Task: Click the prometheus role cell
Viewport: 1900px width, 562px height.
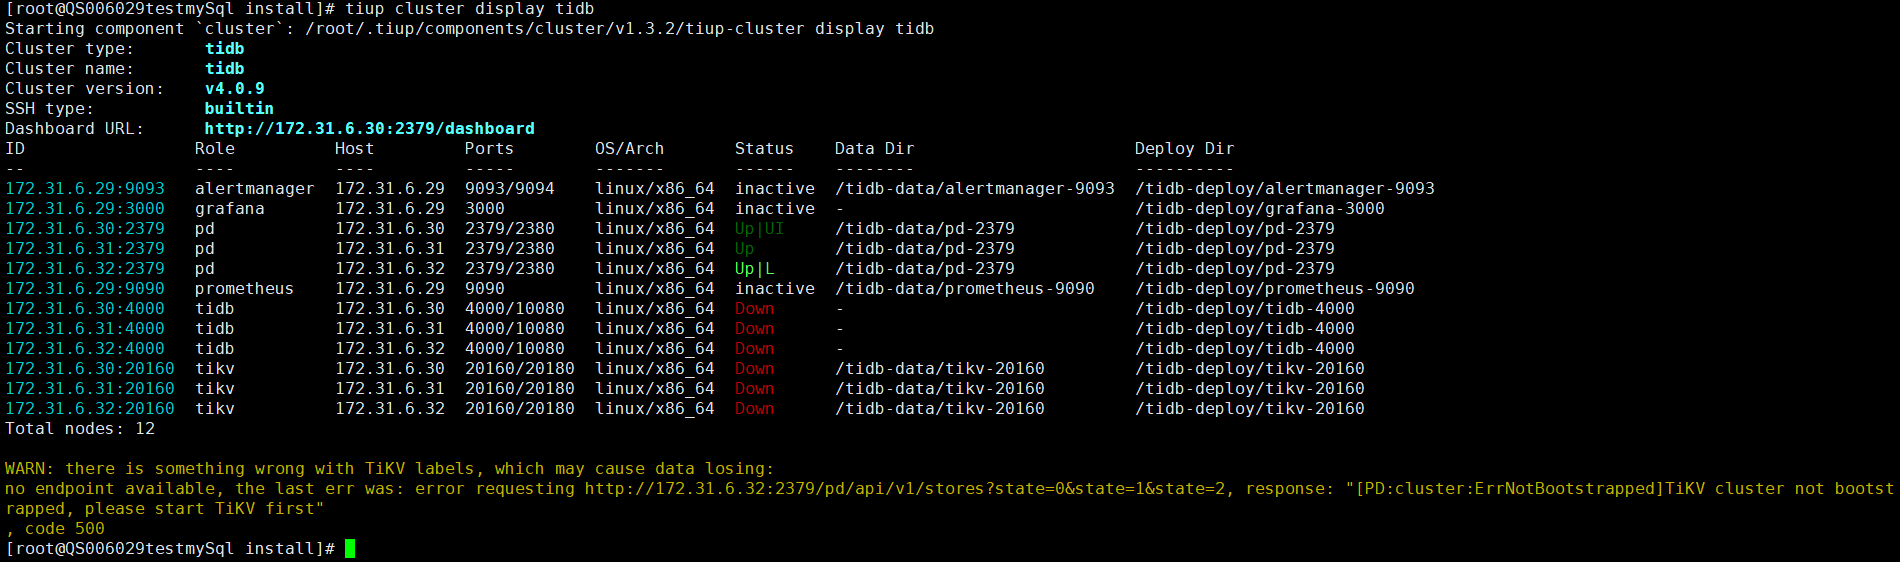Action: point(245,289)
